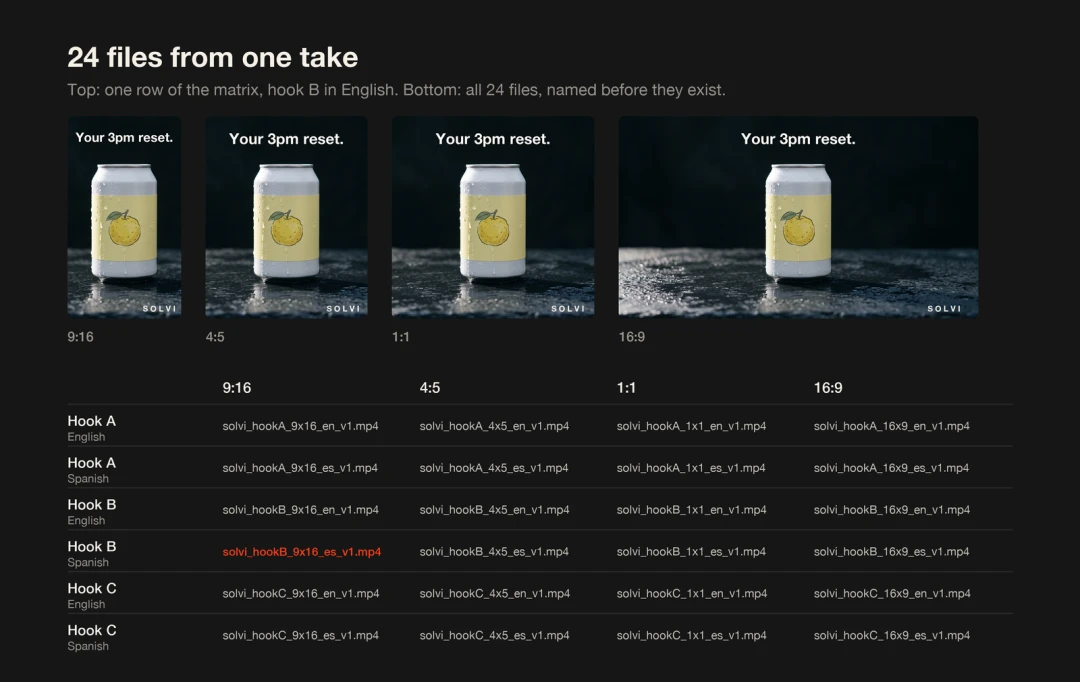Screen dimensions: 1080x682
Task: Select file solvi_hookB_16x9_es_v1.mp4
Action: 891,552
